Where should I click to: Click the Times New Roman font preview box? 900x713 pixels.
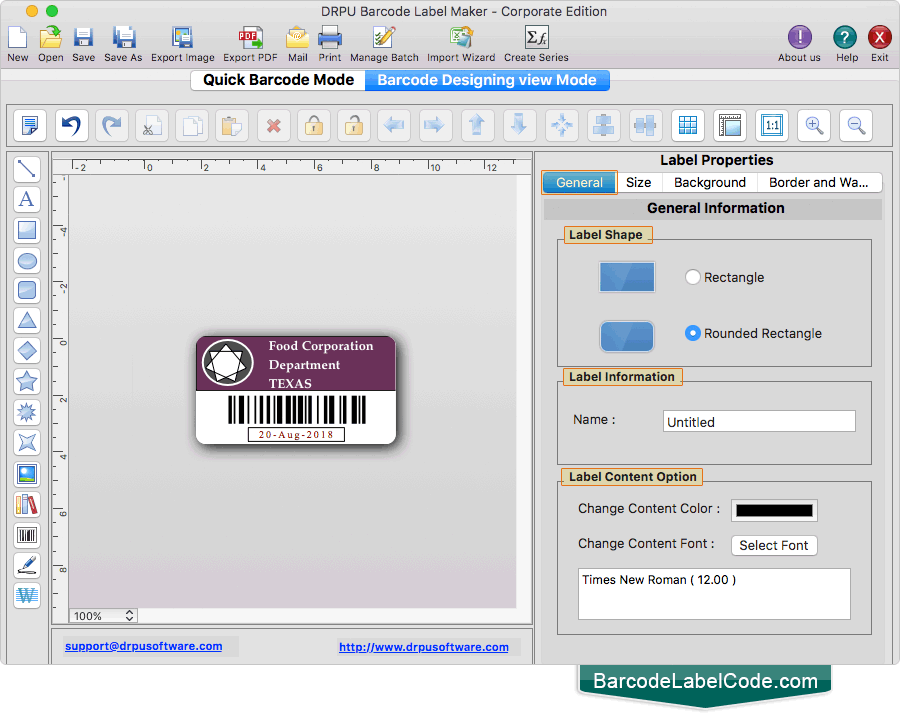point(714,594)
